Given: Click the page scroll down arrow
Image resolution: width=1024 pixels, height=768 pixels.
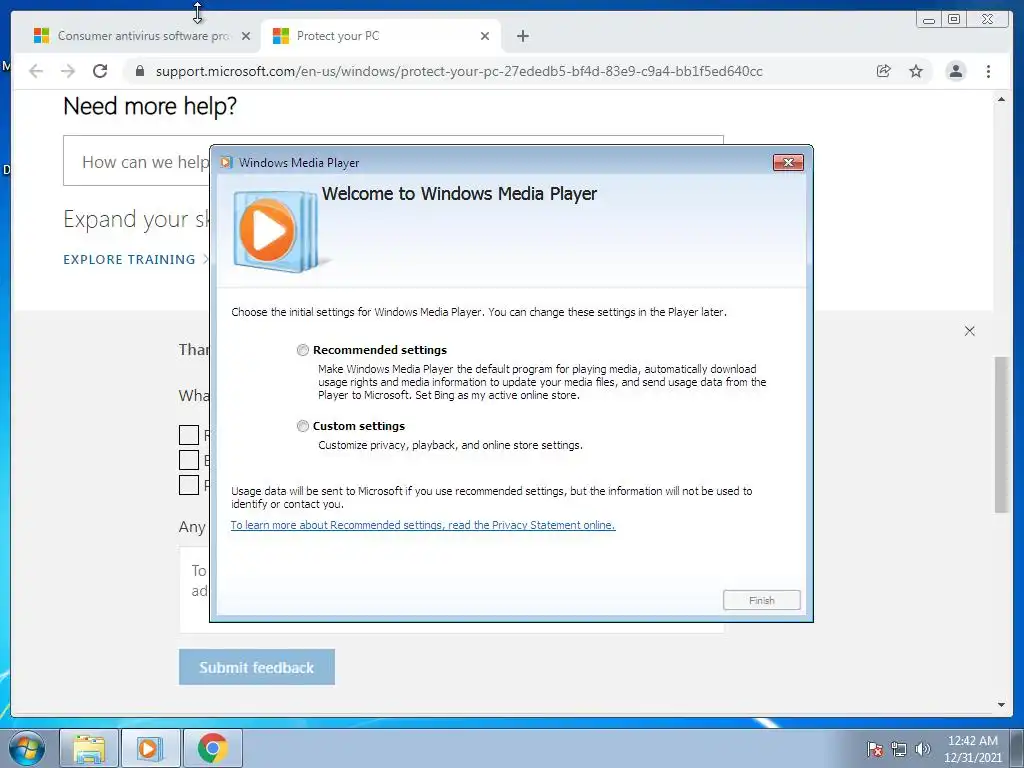Looking at the screenshot, I should (1001, 705).
